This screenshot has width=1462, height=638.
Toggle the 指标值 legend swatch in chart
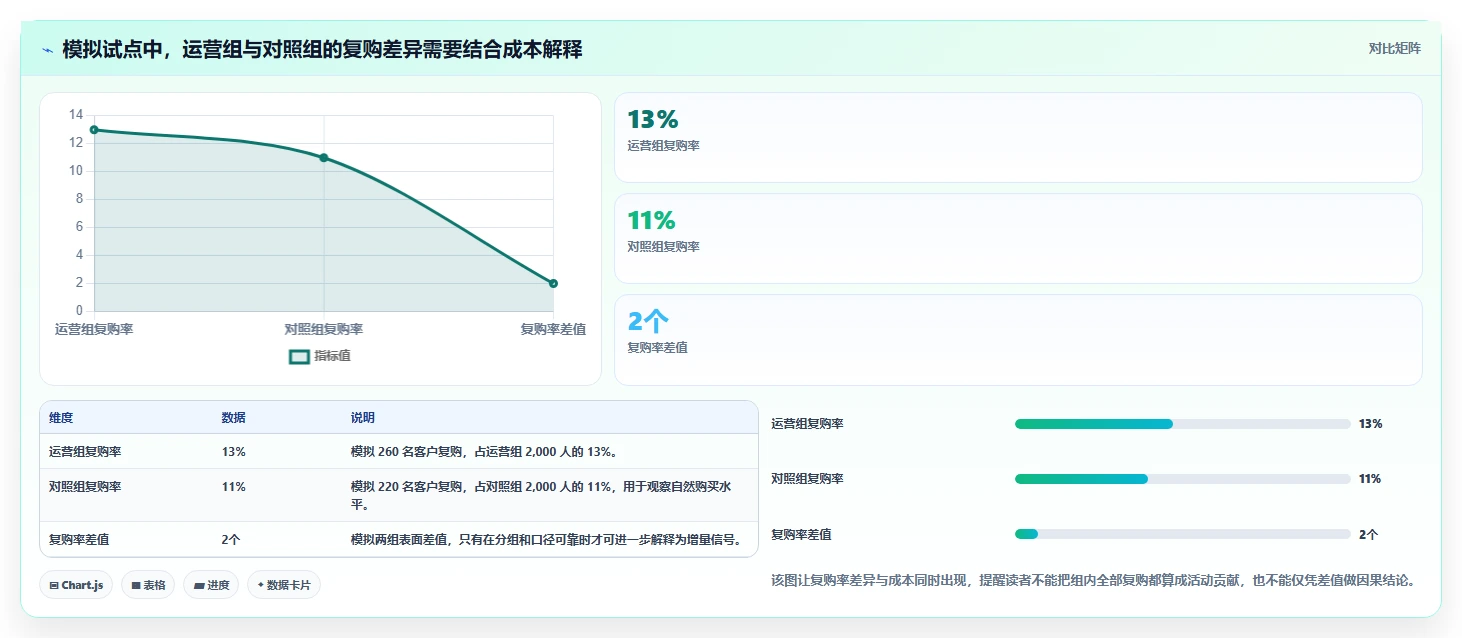(x=299, y=356)
